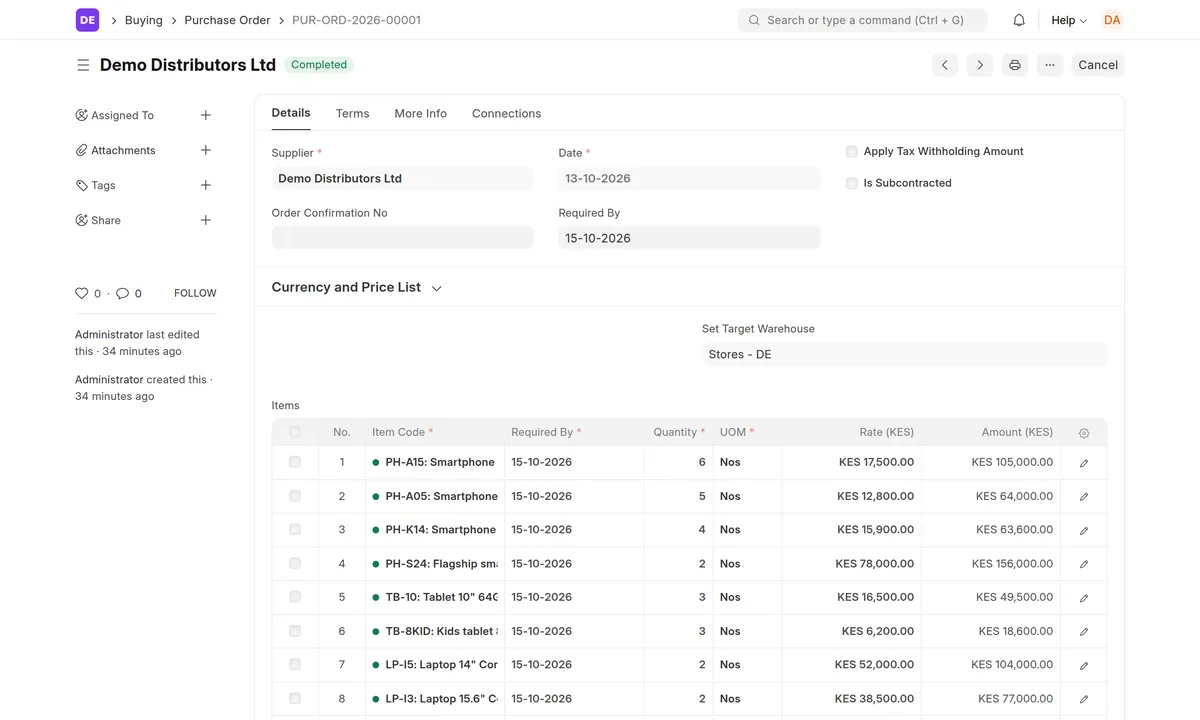Click rate KES 78,000.00 cell

pyautogui.click(x=851, y=564)
